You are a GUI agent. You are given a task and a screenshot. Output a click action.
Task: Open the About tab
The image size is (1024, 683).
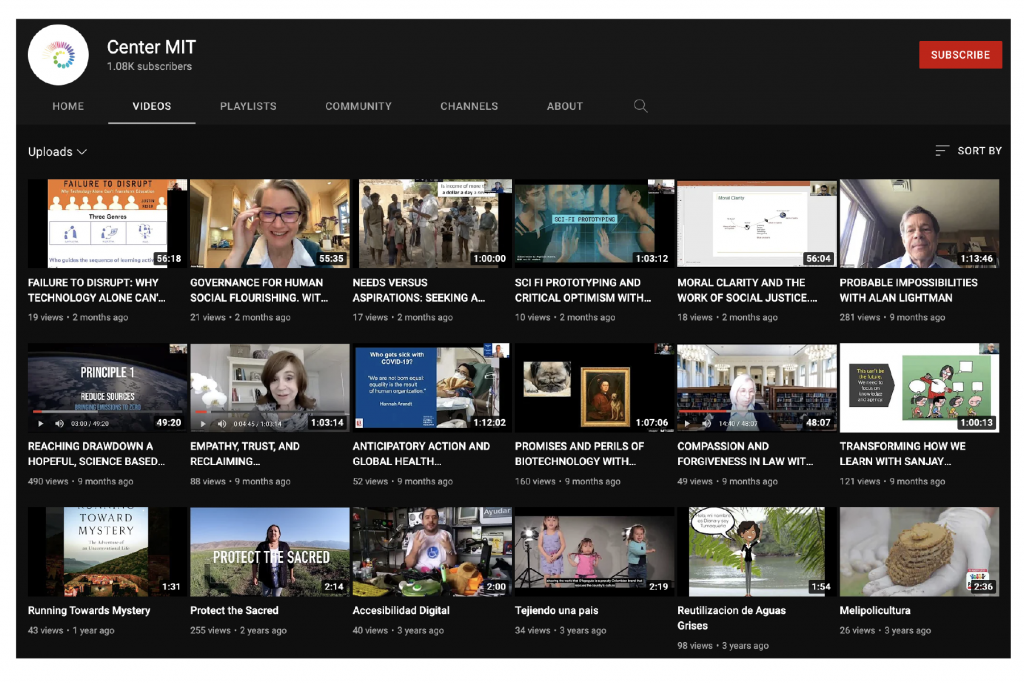click(x=564, y=106)
